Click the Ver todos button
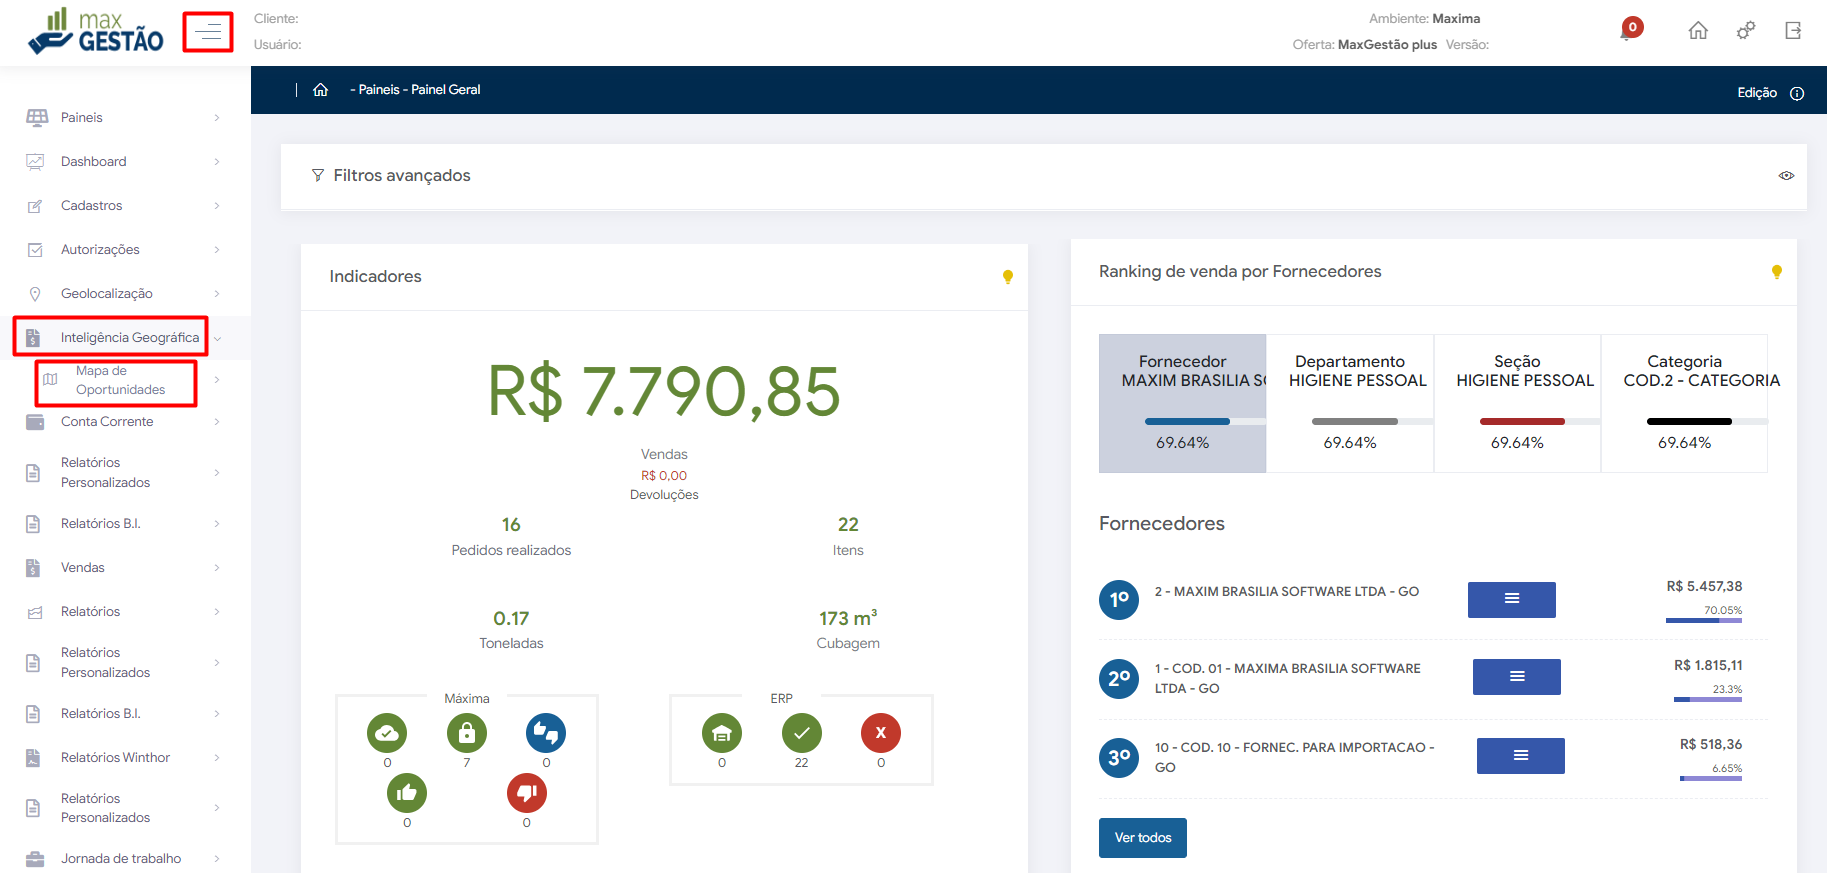This screenshot has width=1827, height=873. (x=1142, y=838)
